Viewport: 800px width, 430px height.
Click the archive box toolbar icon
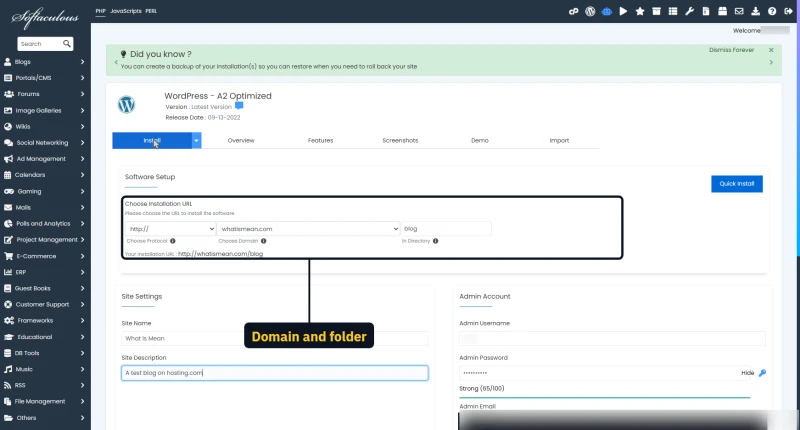click(656, 11)
